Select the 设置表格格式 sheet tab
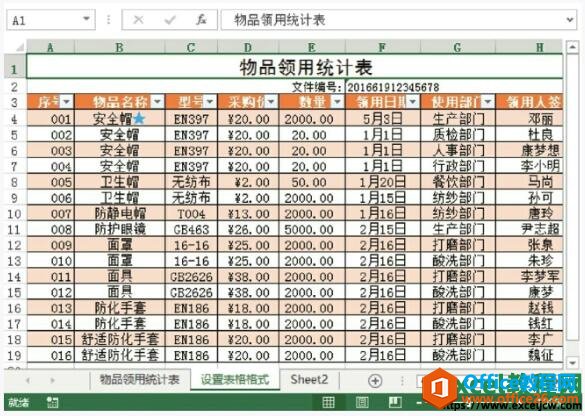 pyautogui.click(x=235, y=380)
